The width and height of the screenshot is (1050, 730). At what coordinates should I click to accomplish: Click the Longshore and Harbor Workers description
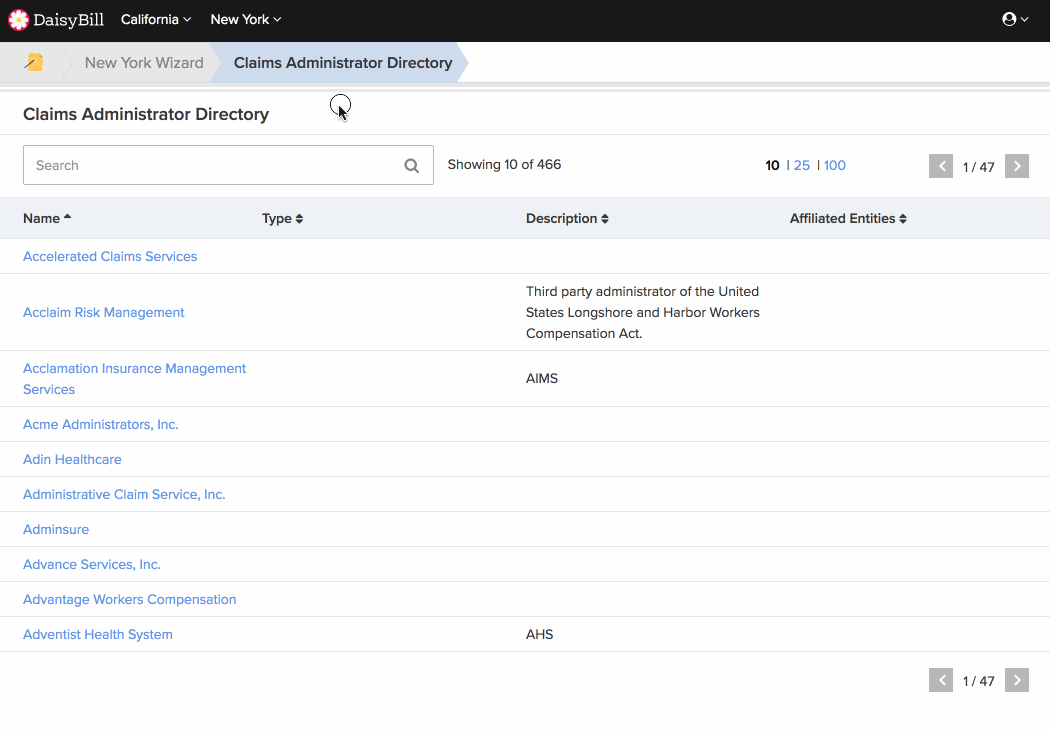pyautogui.click(x=643, y=312)
